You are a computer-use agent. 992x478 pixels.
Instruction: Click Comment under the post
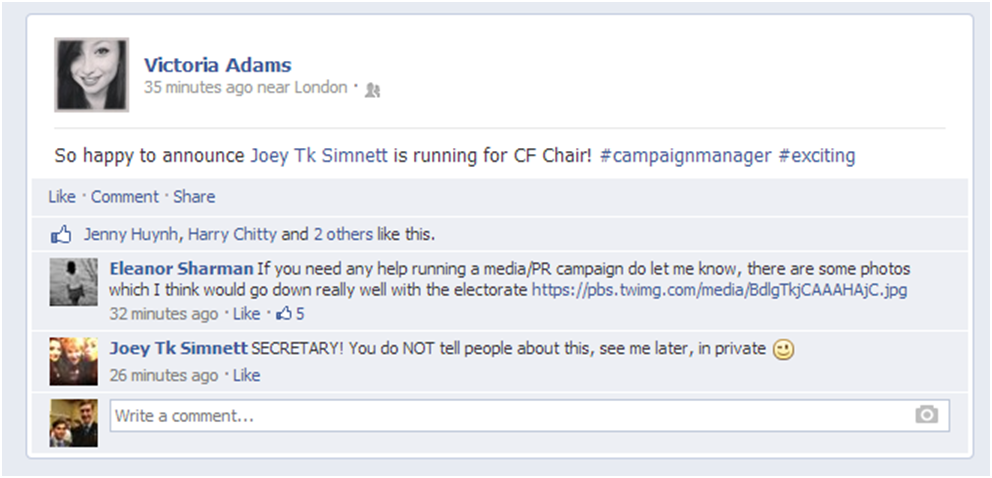coord(124,197)
